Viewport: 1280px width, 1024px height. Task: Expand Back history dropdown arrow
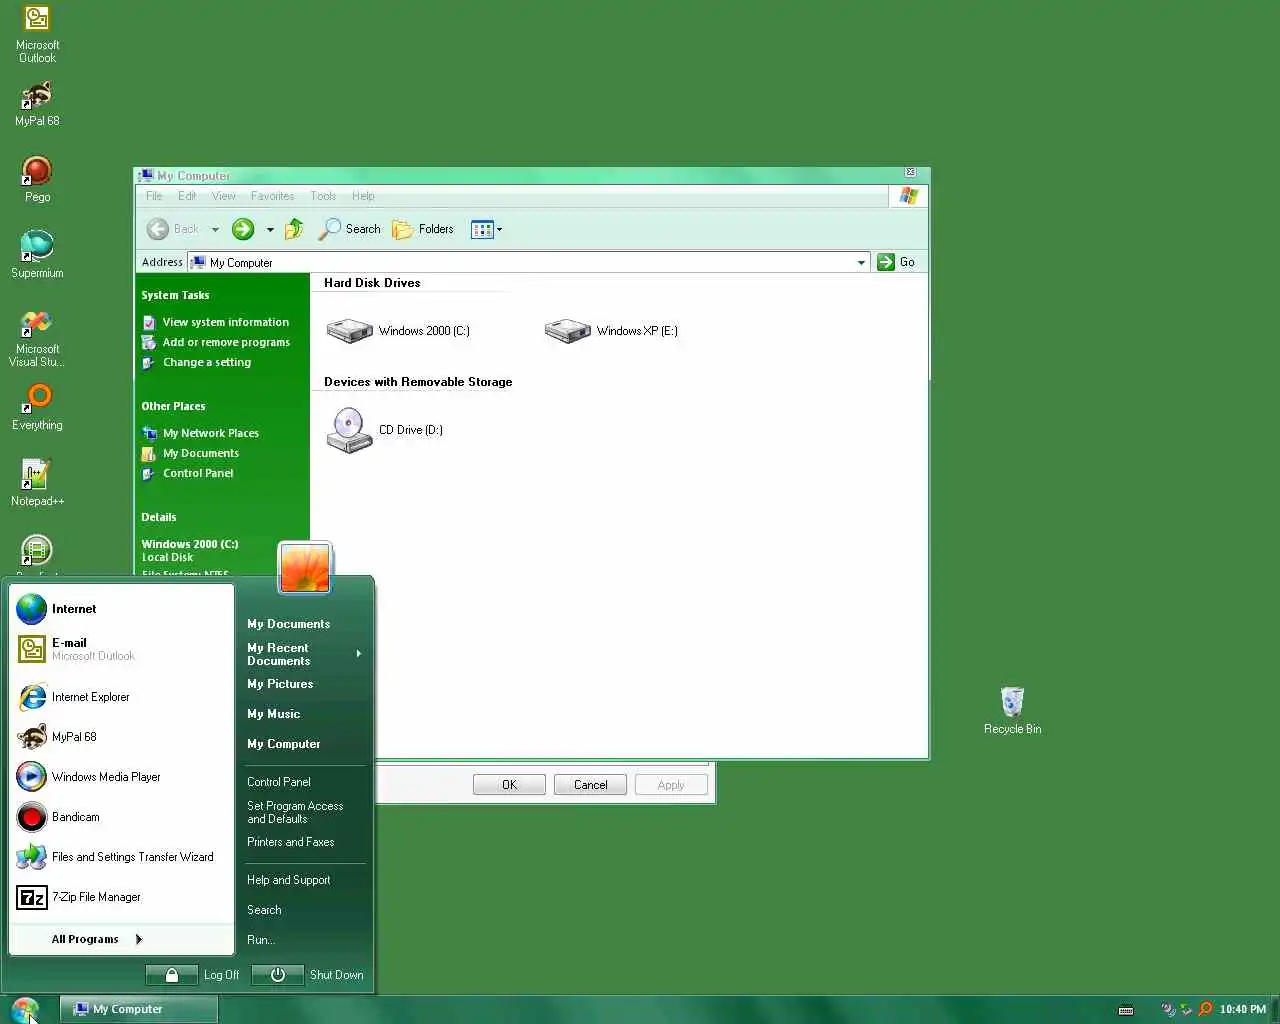tap(215, 229)
